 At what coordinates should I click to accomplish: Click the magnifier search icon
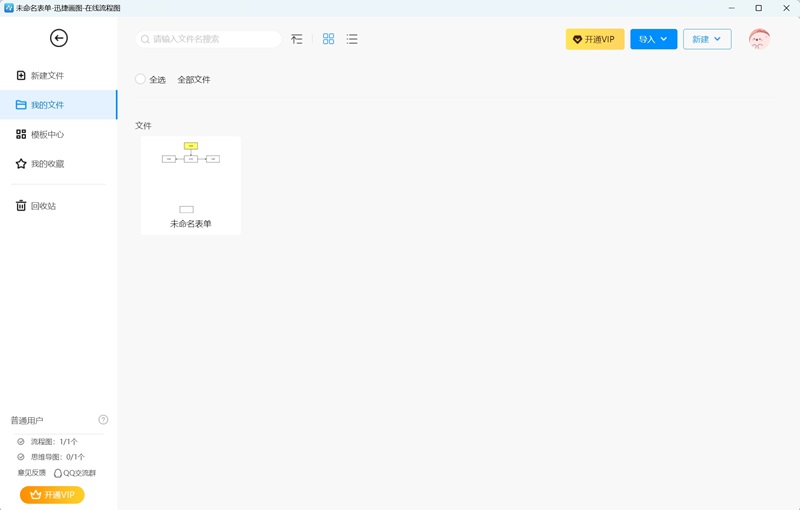[x=145, y=39]
